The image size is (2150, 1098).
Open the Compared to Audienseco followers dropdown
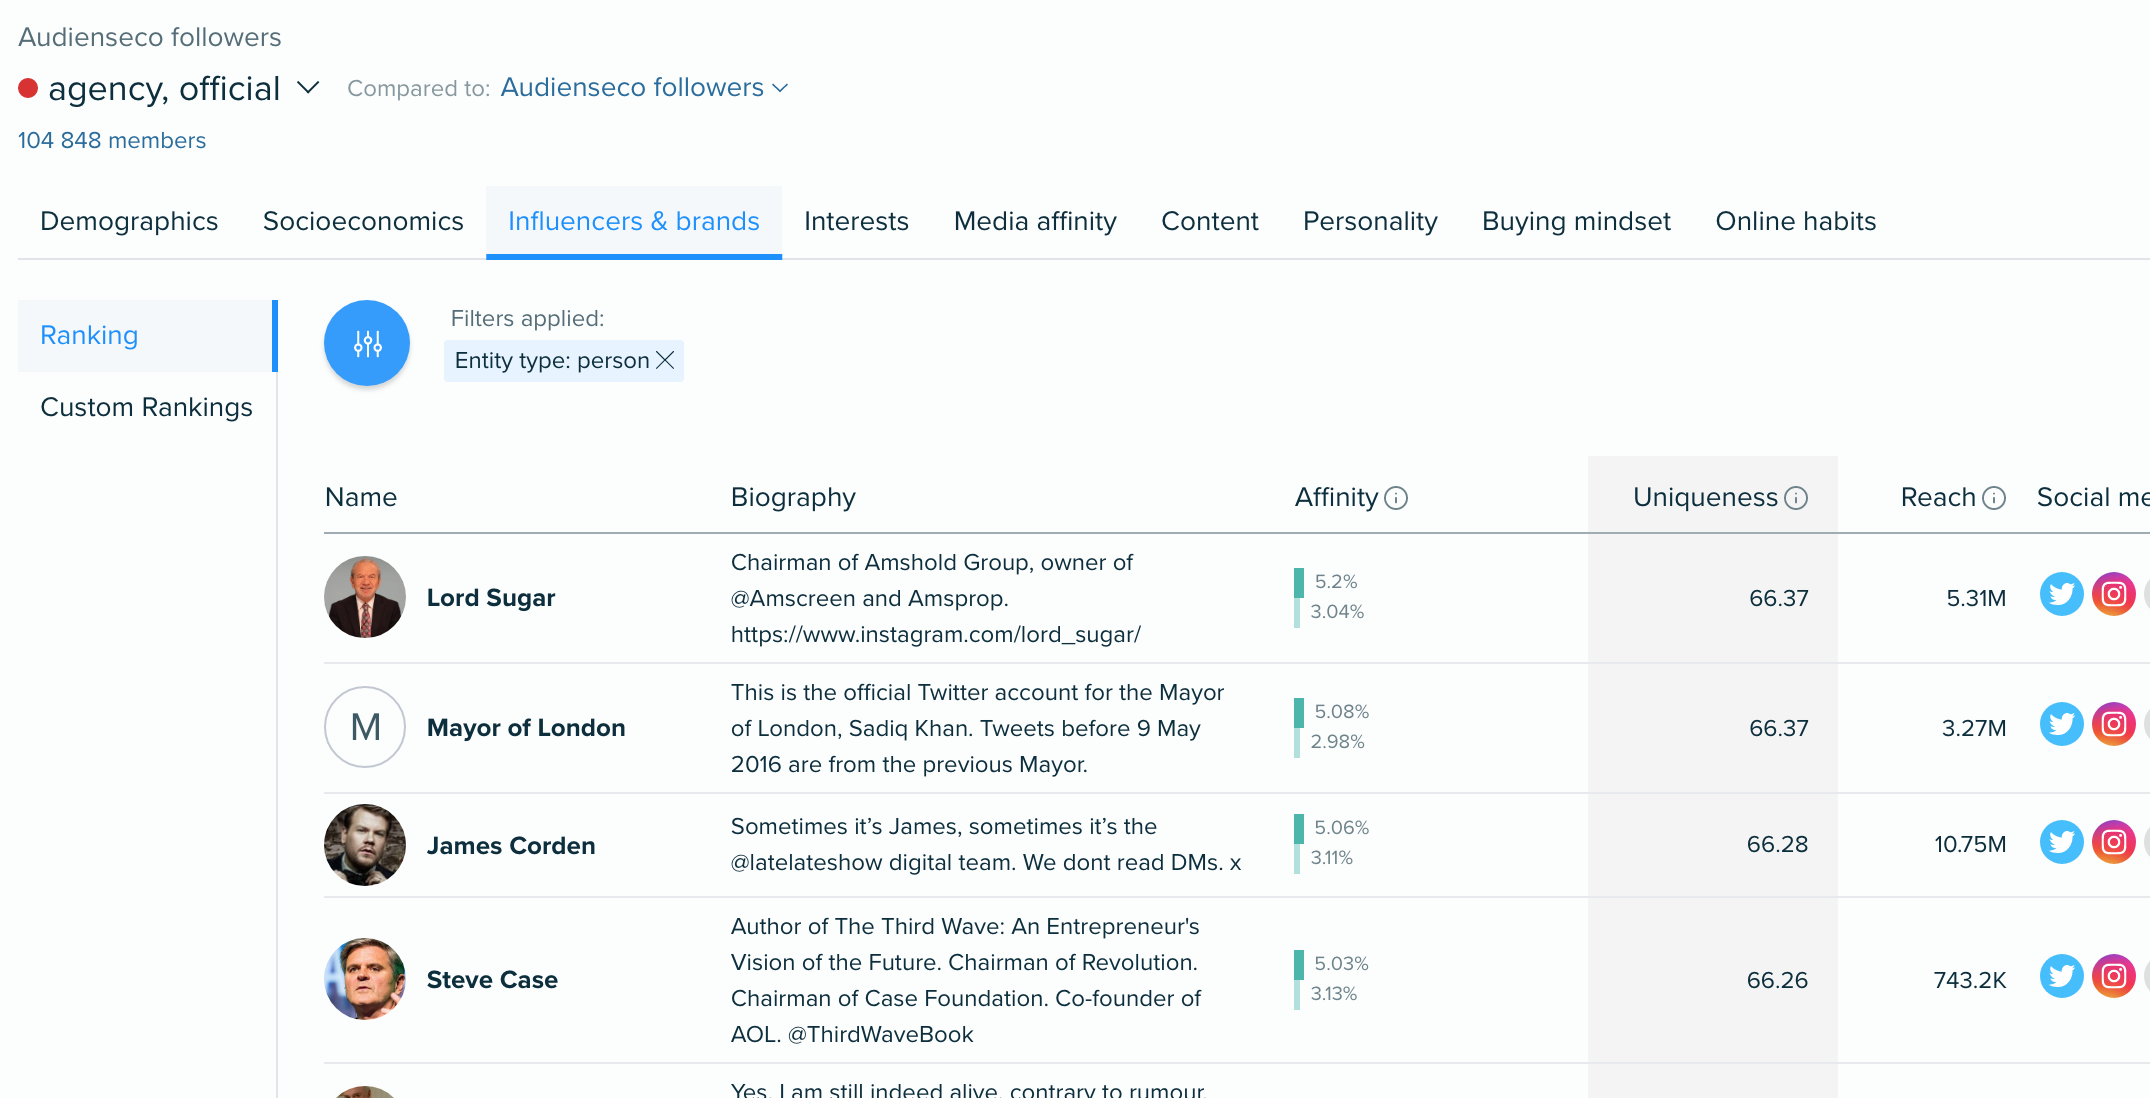pyautogui.click(x=644, y=88)
